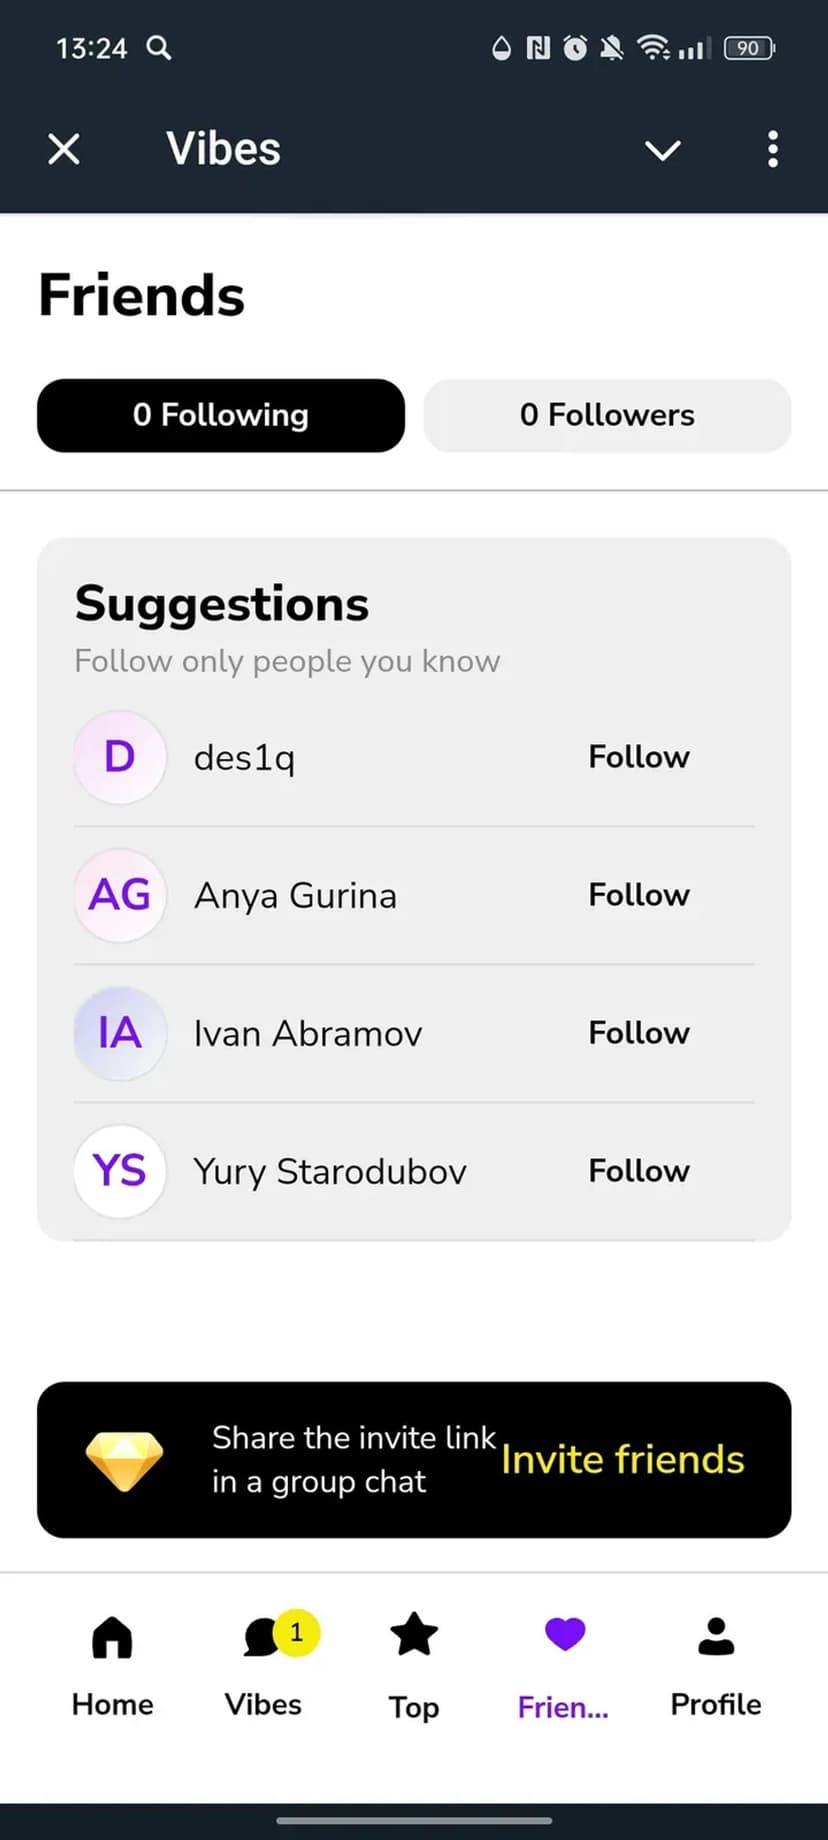Tap the gold diamond icon
The height and width of the screenshot is (1840, 828).
coord(124,1460)
